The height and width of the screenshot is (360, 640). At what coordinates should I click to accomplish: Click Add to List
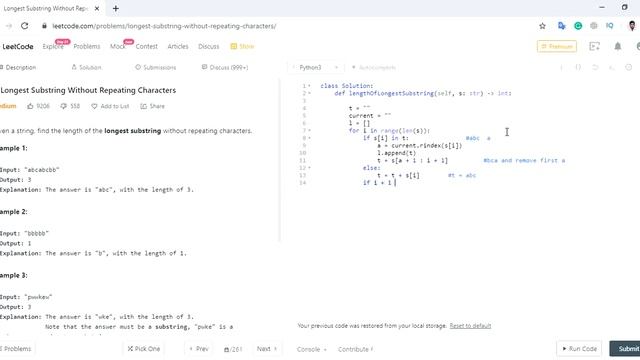pos(110,106)
